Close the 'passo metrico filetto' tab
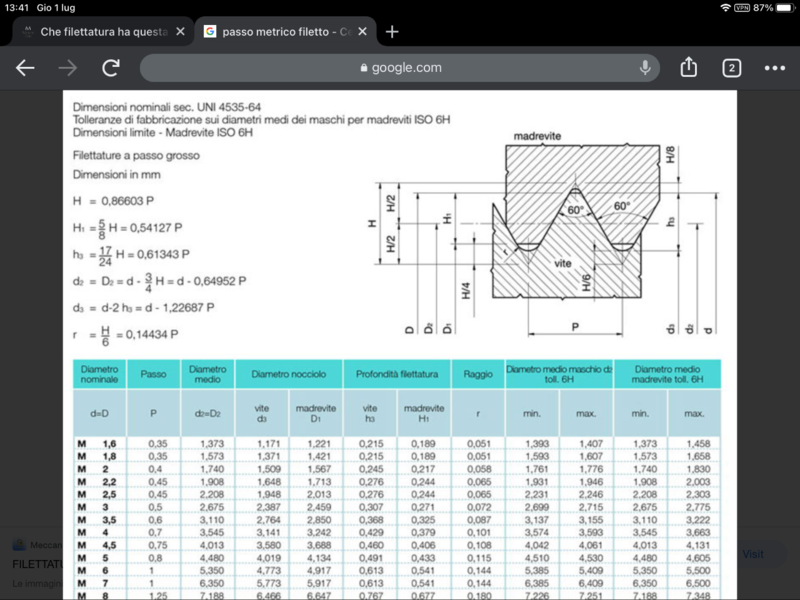This screenshot has width=800, height=600. 363,31
